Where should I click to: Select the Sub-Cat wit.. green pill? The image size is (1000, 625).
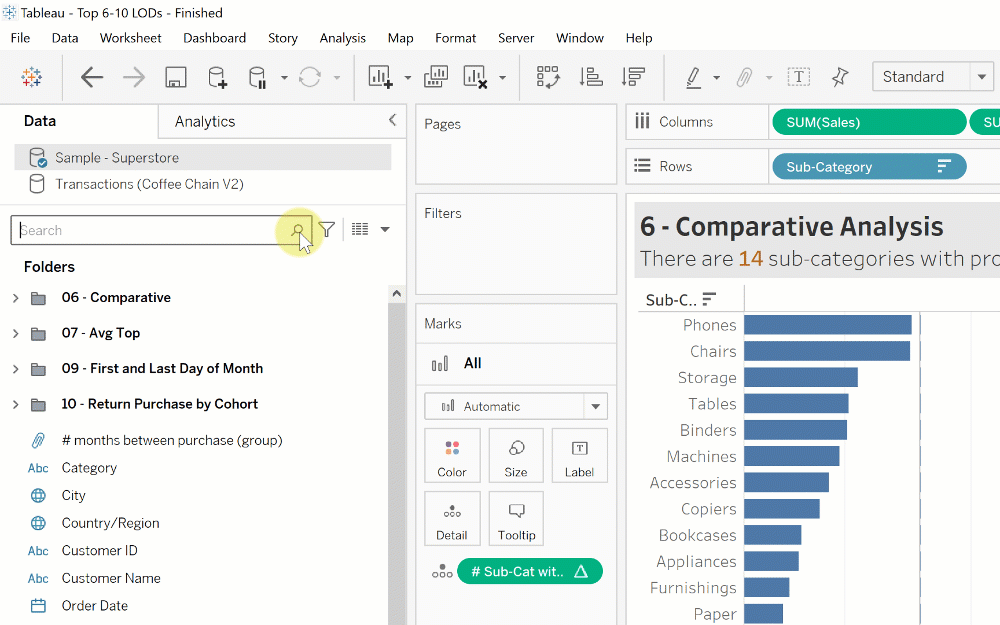(x=530, y=571)
